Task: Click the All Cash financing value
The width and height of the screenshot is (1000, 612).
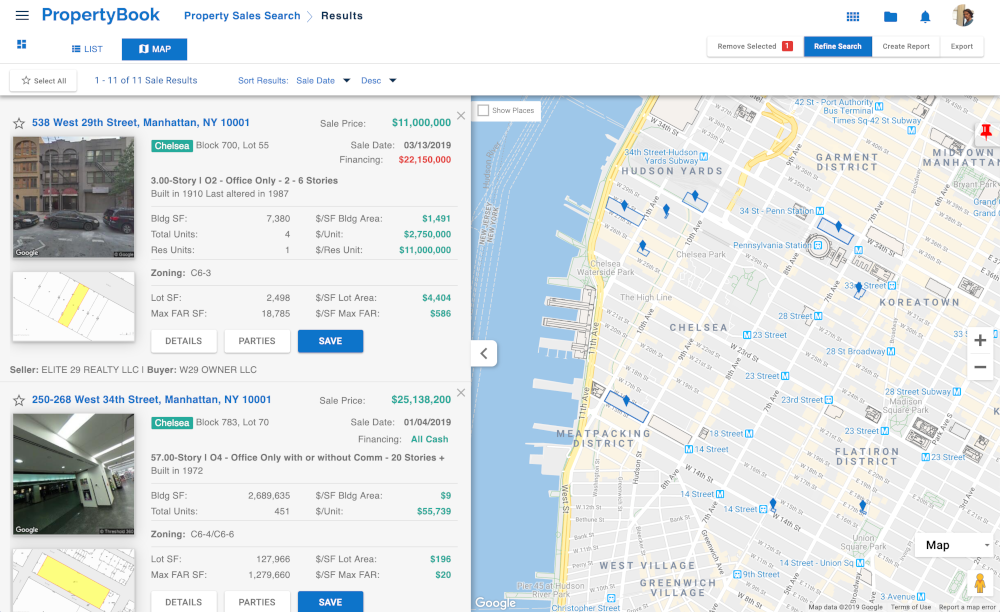Action: [430, 439]
